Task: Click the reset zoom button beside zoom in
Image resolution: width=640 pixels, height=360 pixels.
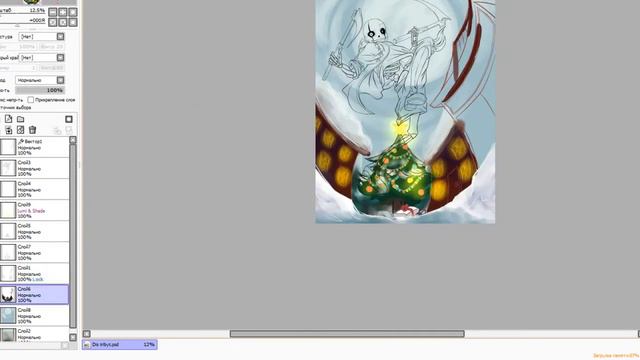Action: tap(73, 12)
